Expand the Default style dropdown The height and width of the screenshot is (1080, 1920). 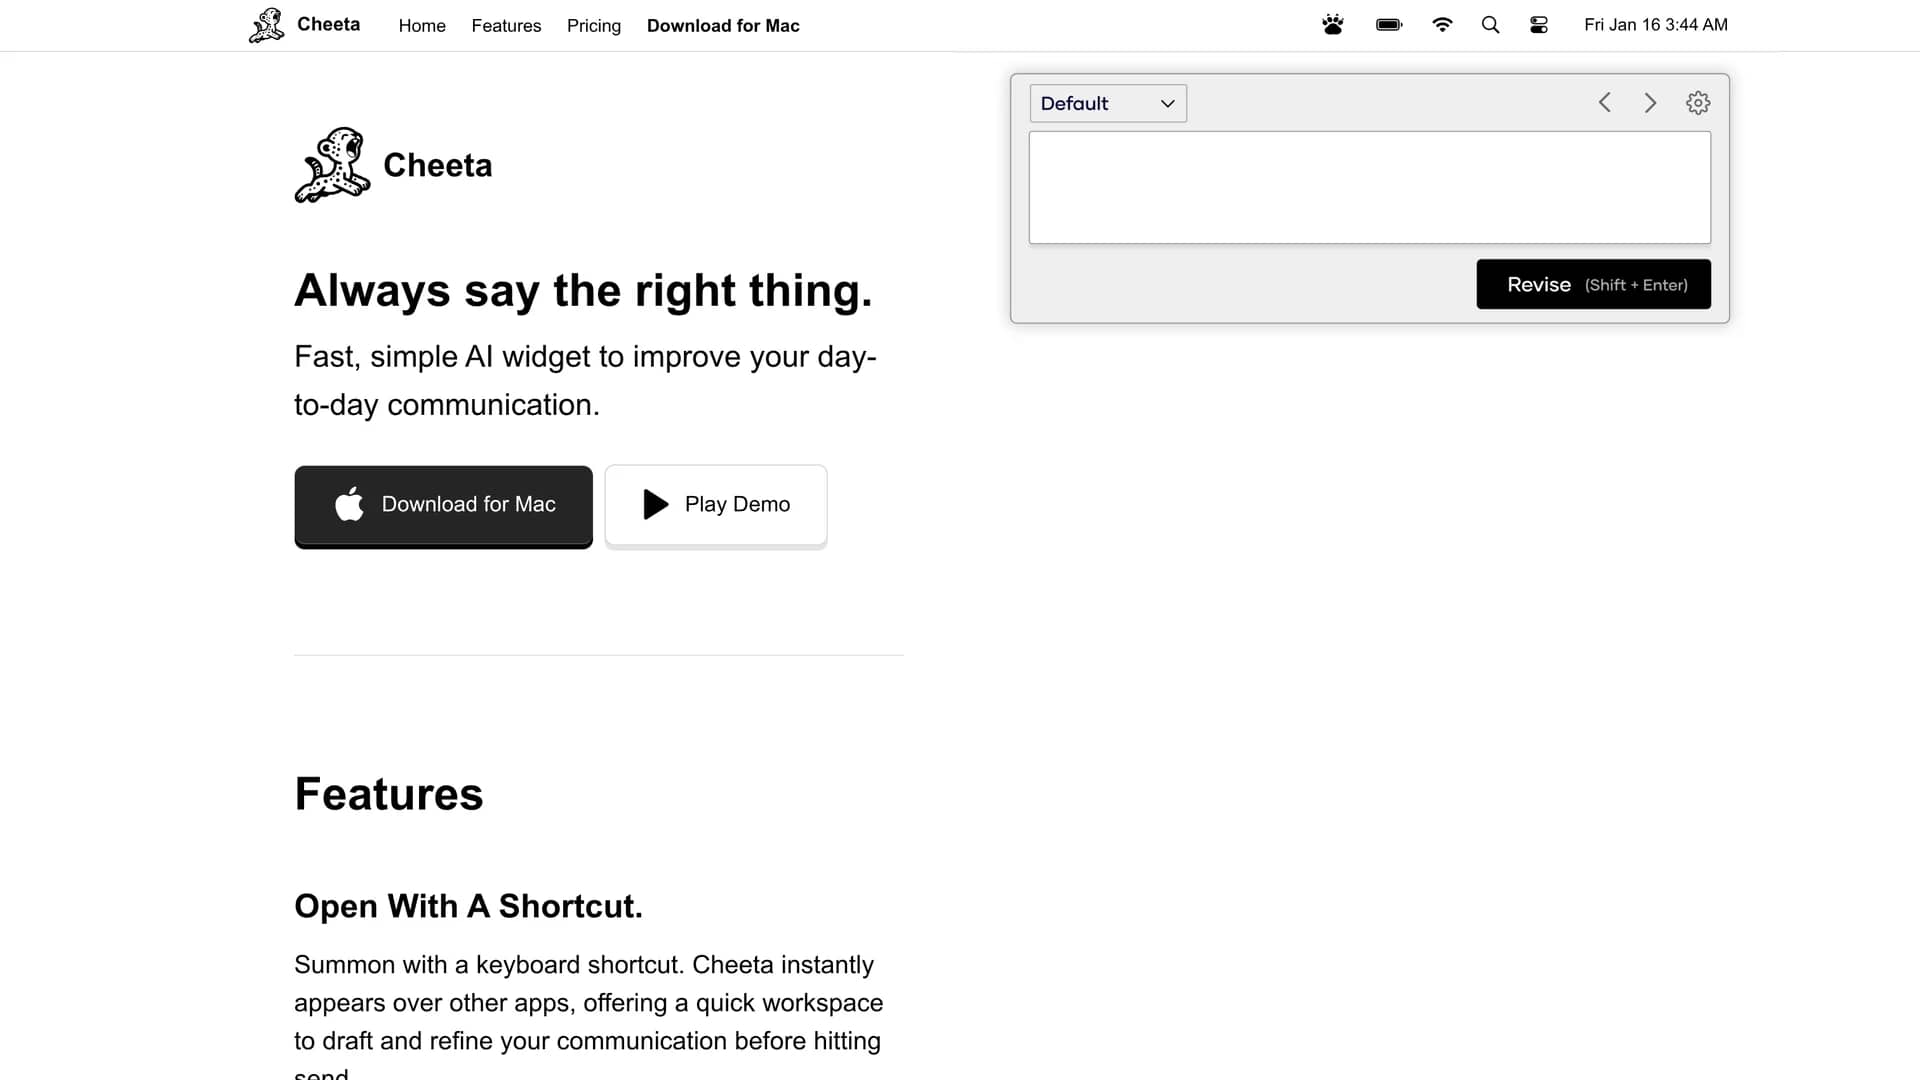coord(1108,103)
